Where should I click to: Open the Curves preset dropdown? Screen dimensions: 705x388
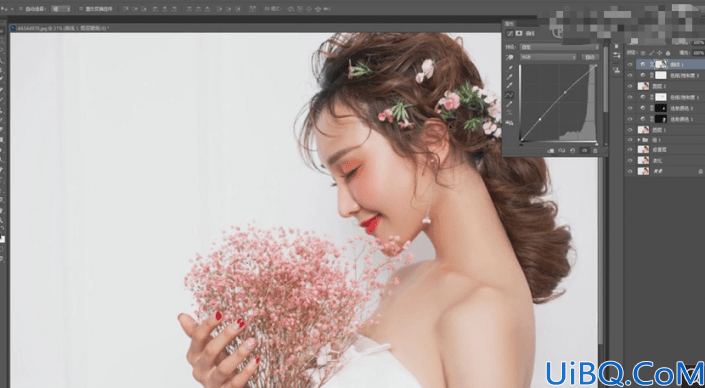(559, 47)
